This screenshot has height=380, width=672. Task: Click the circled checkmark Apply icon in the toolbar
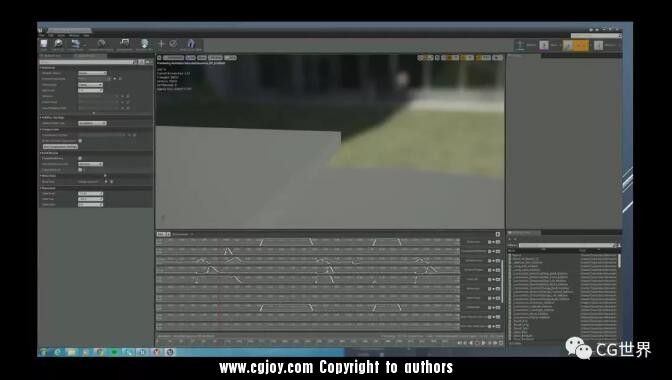point(173,44)
